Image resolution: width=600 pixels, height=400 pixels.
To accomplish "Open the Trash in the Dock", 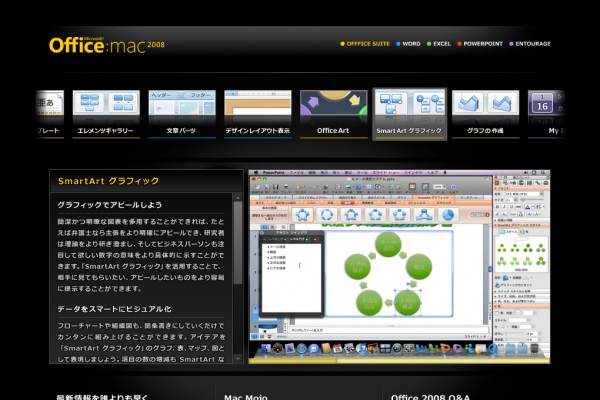I will point(534,348).
